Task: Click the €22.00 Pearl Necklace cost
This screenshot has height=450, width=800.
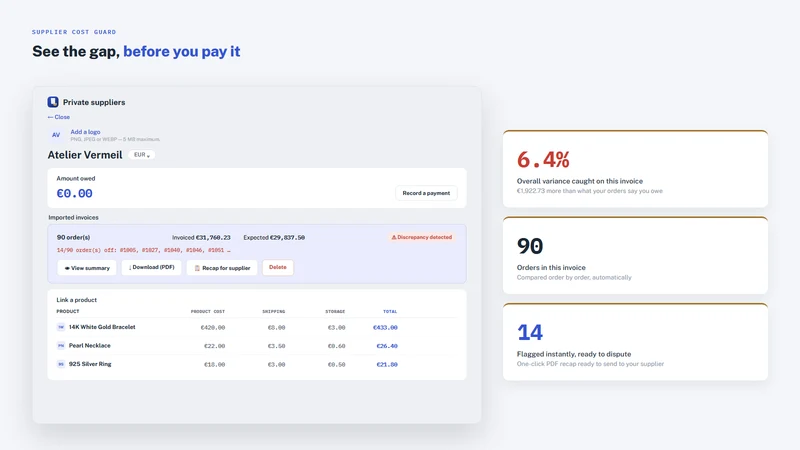Action: [214, 346]
